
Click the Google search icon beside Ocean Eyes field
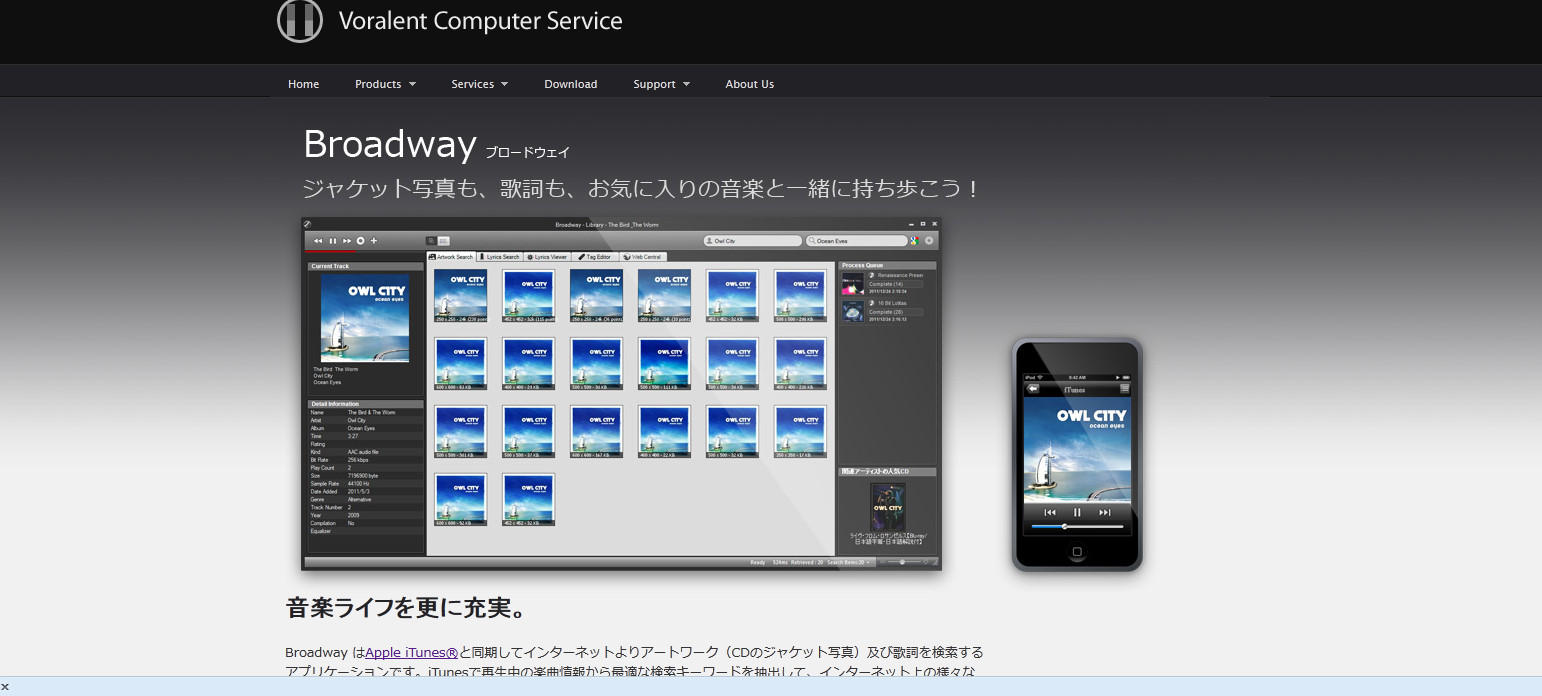tap(914, 241)
